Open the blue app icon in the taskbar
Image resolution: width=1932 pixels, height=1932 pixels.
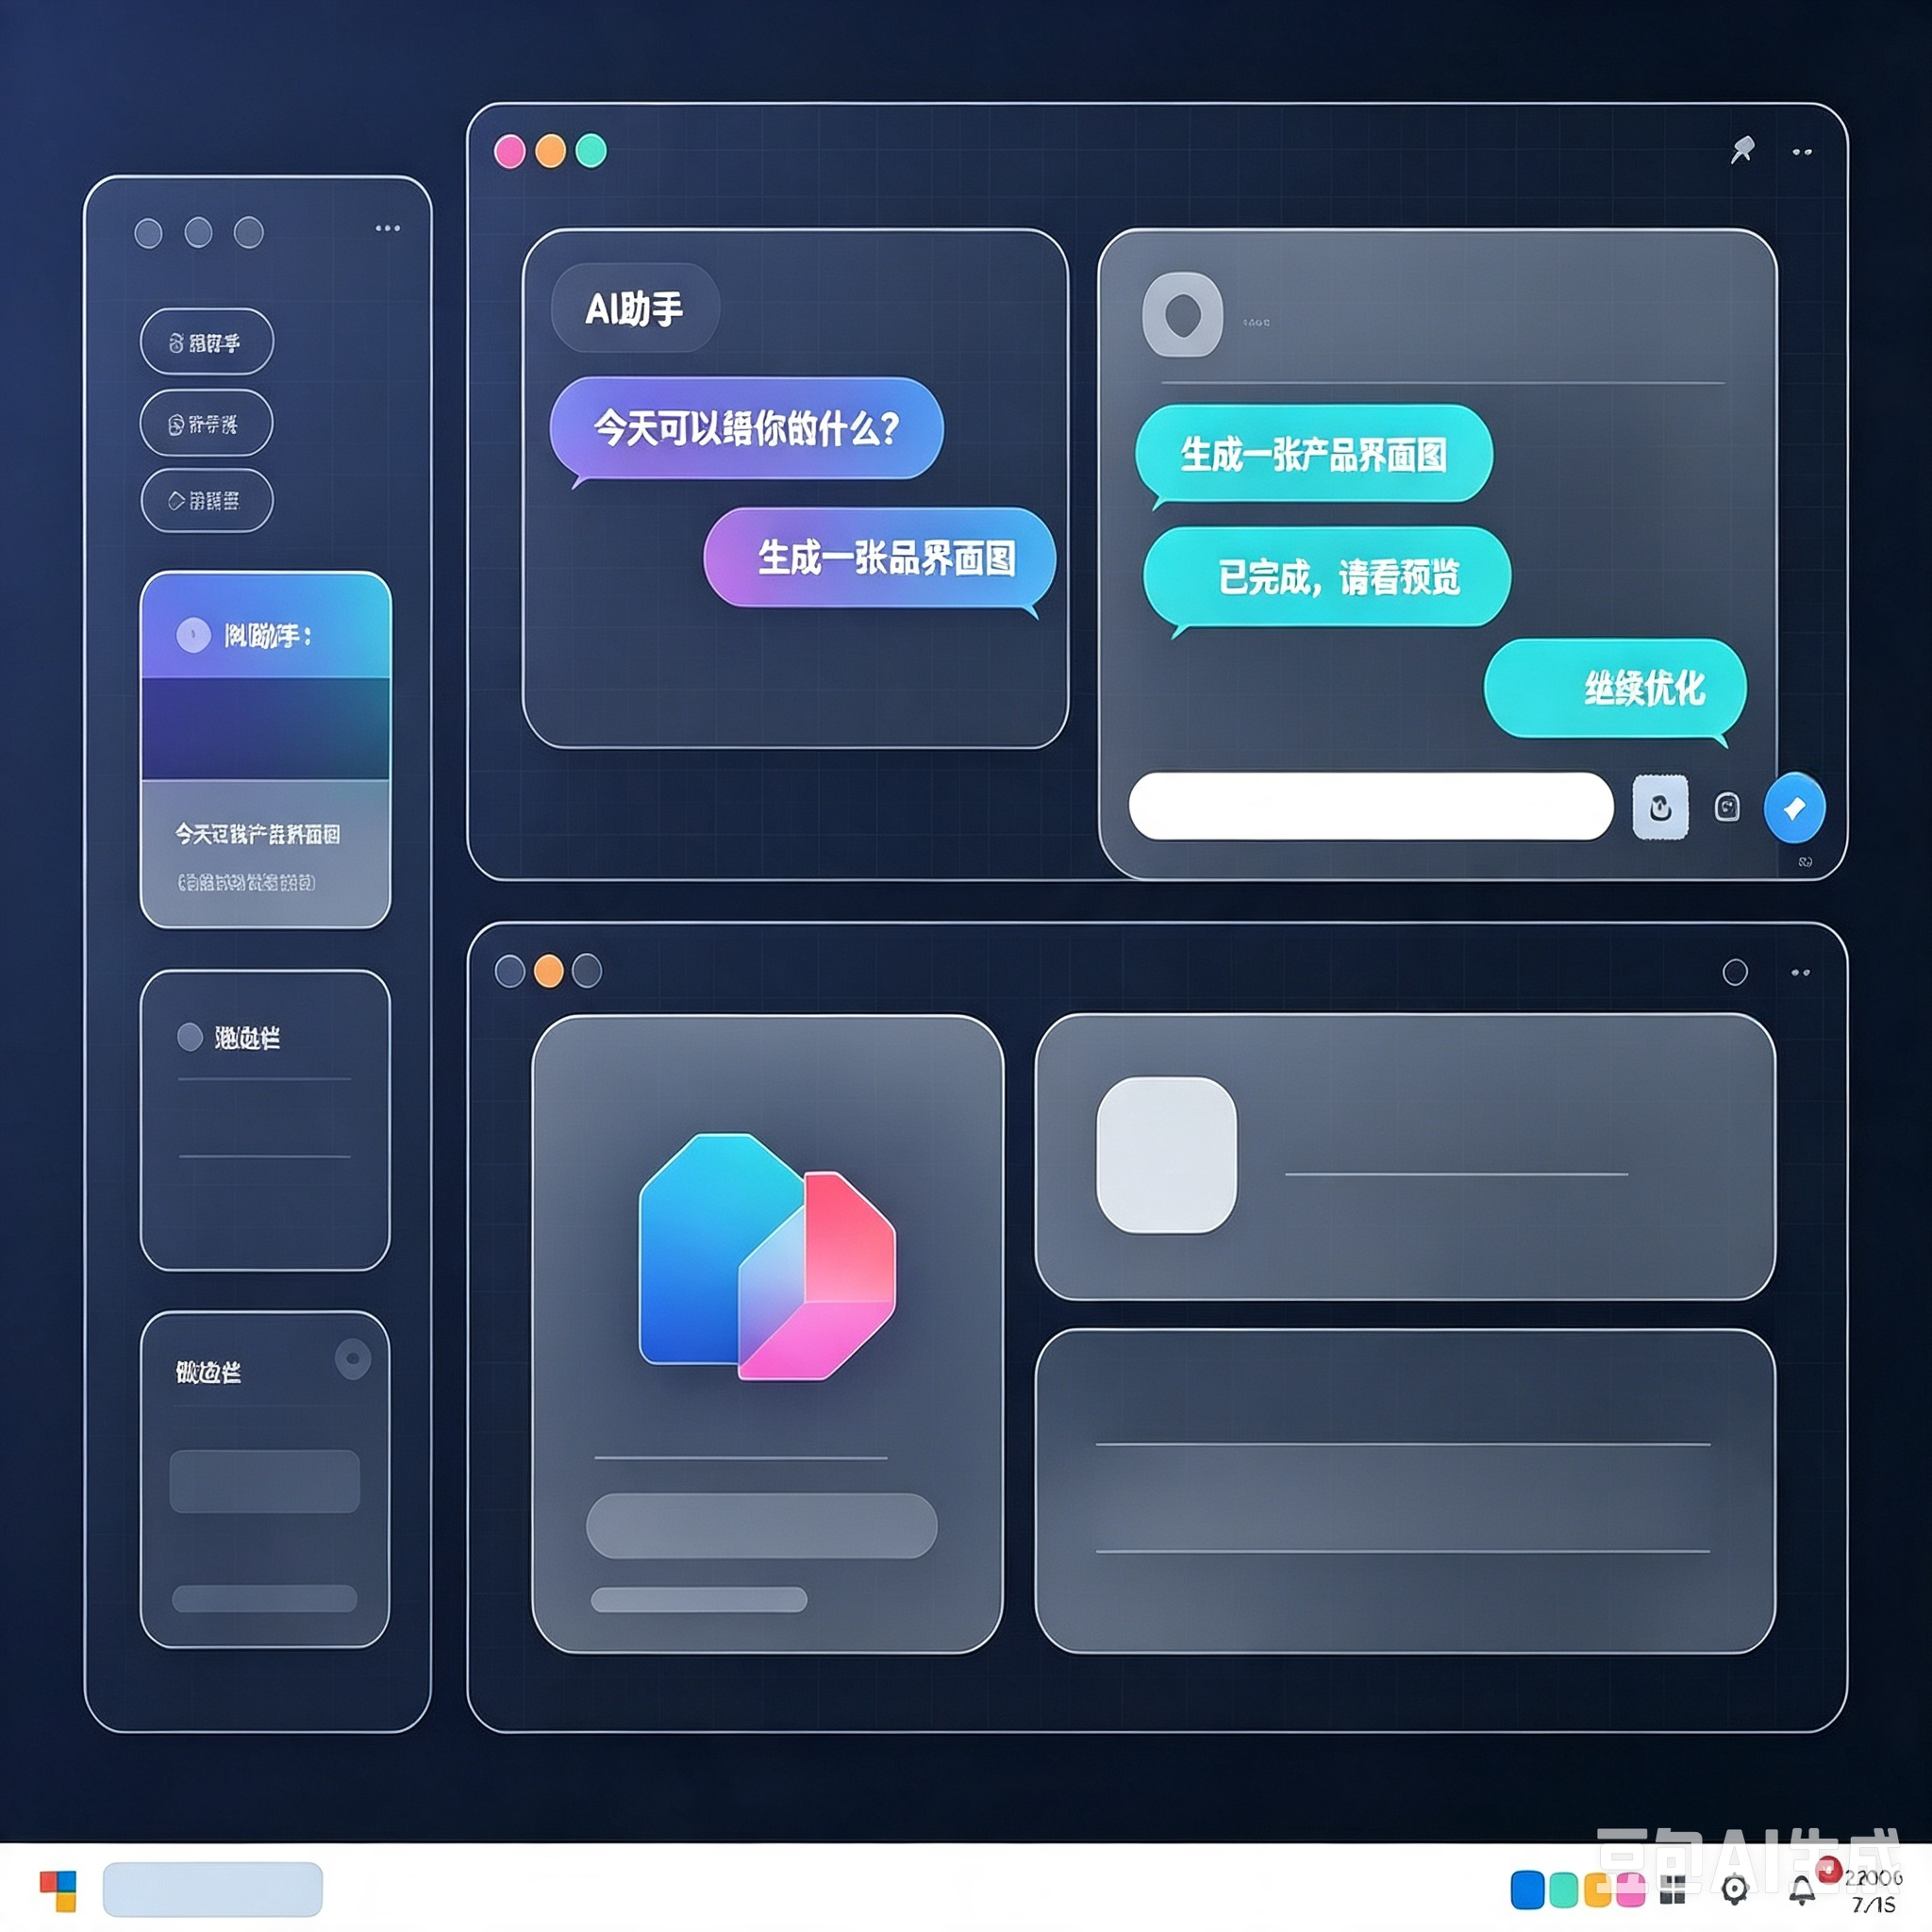click(x=1527, y=1890)
